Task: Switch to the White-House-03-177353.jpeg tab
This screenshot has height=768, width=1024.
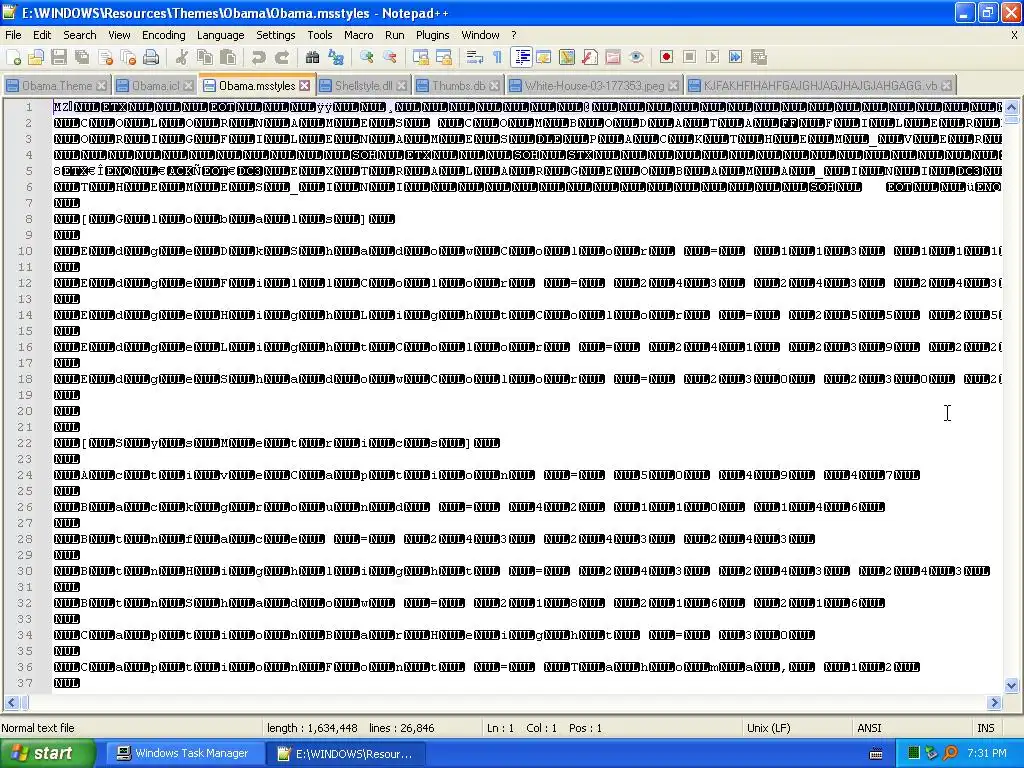Action: tap(594, 86)
